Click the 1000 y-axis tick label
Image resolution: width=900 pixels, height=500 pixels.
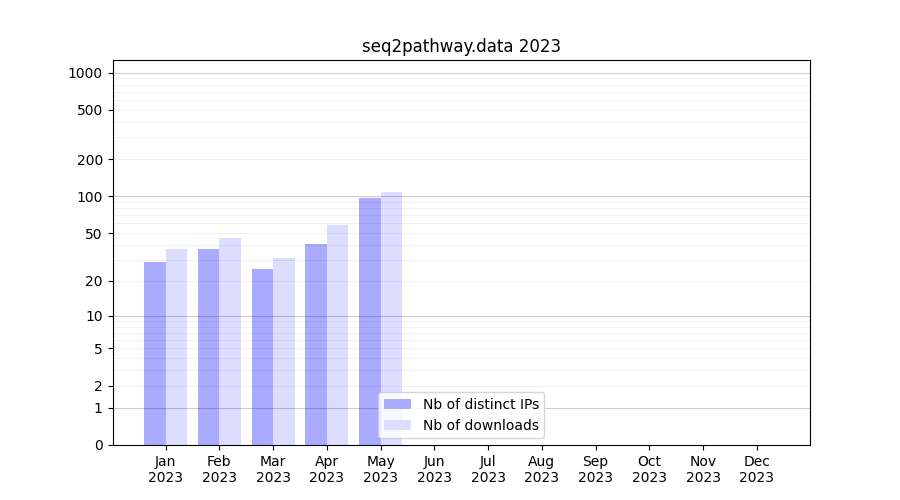click(85, 73)
